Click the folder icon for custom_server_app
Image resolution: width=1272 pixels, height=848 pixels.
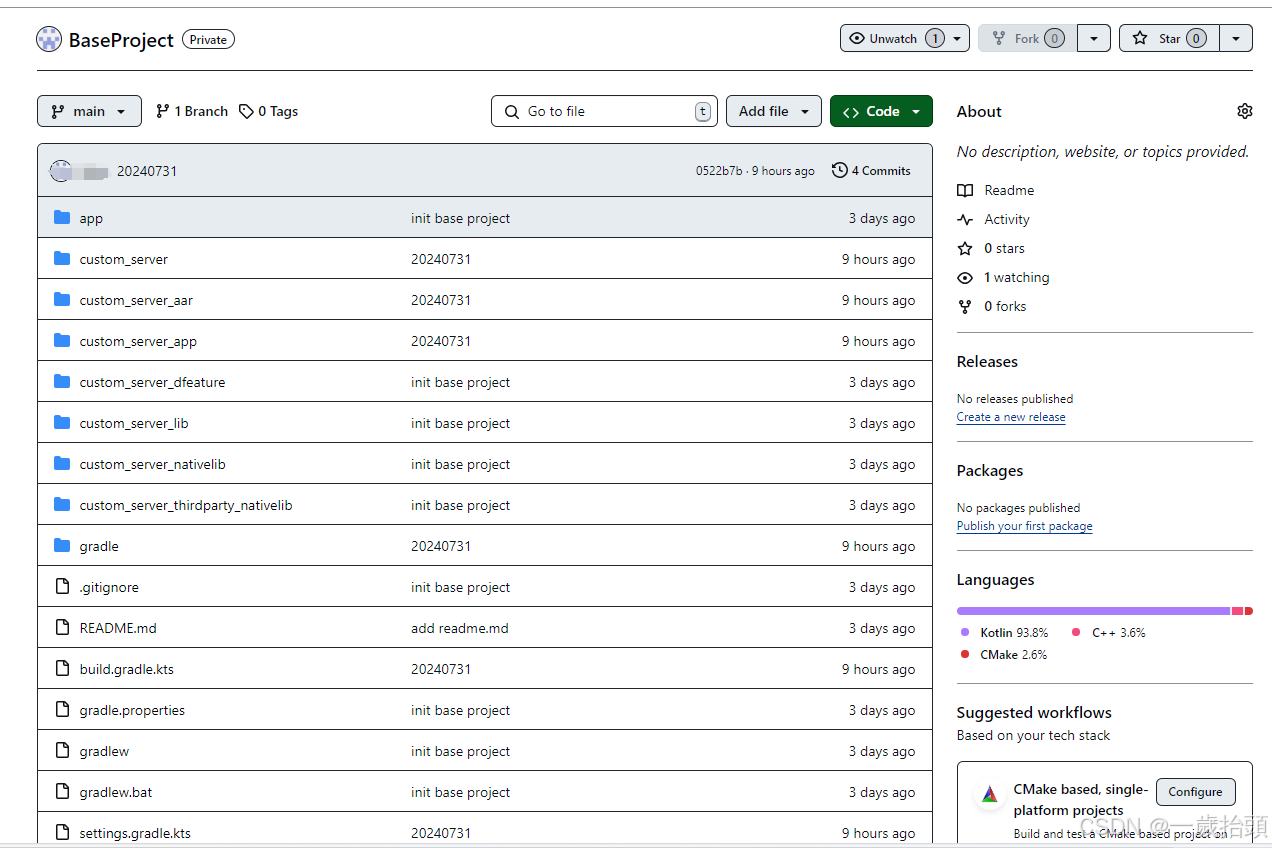(x=62, y=340)
